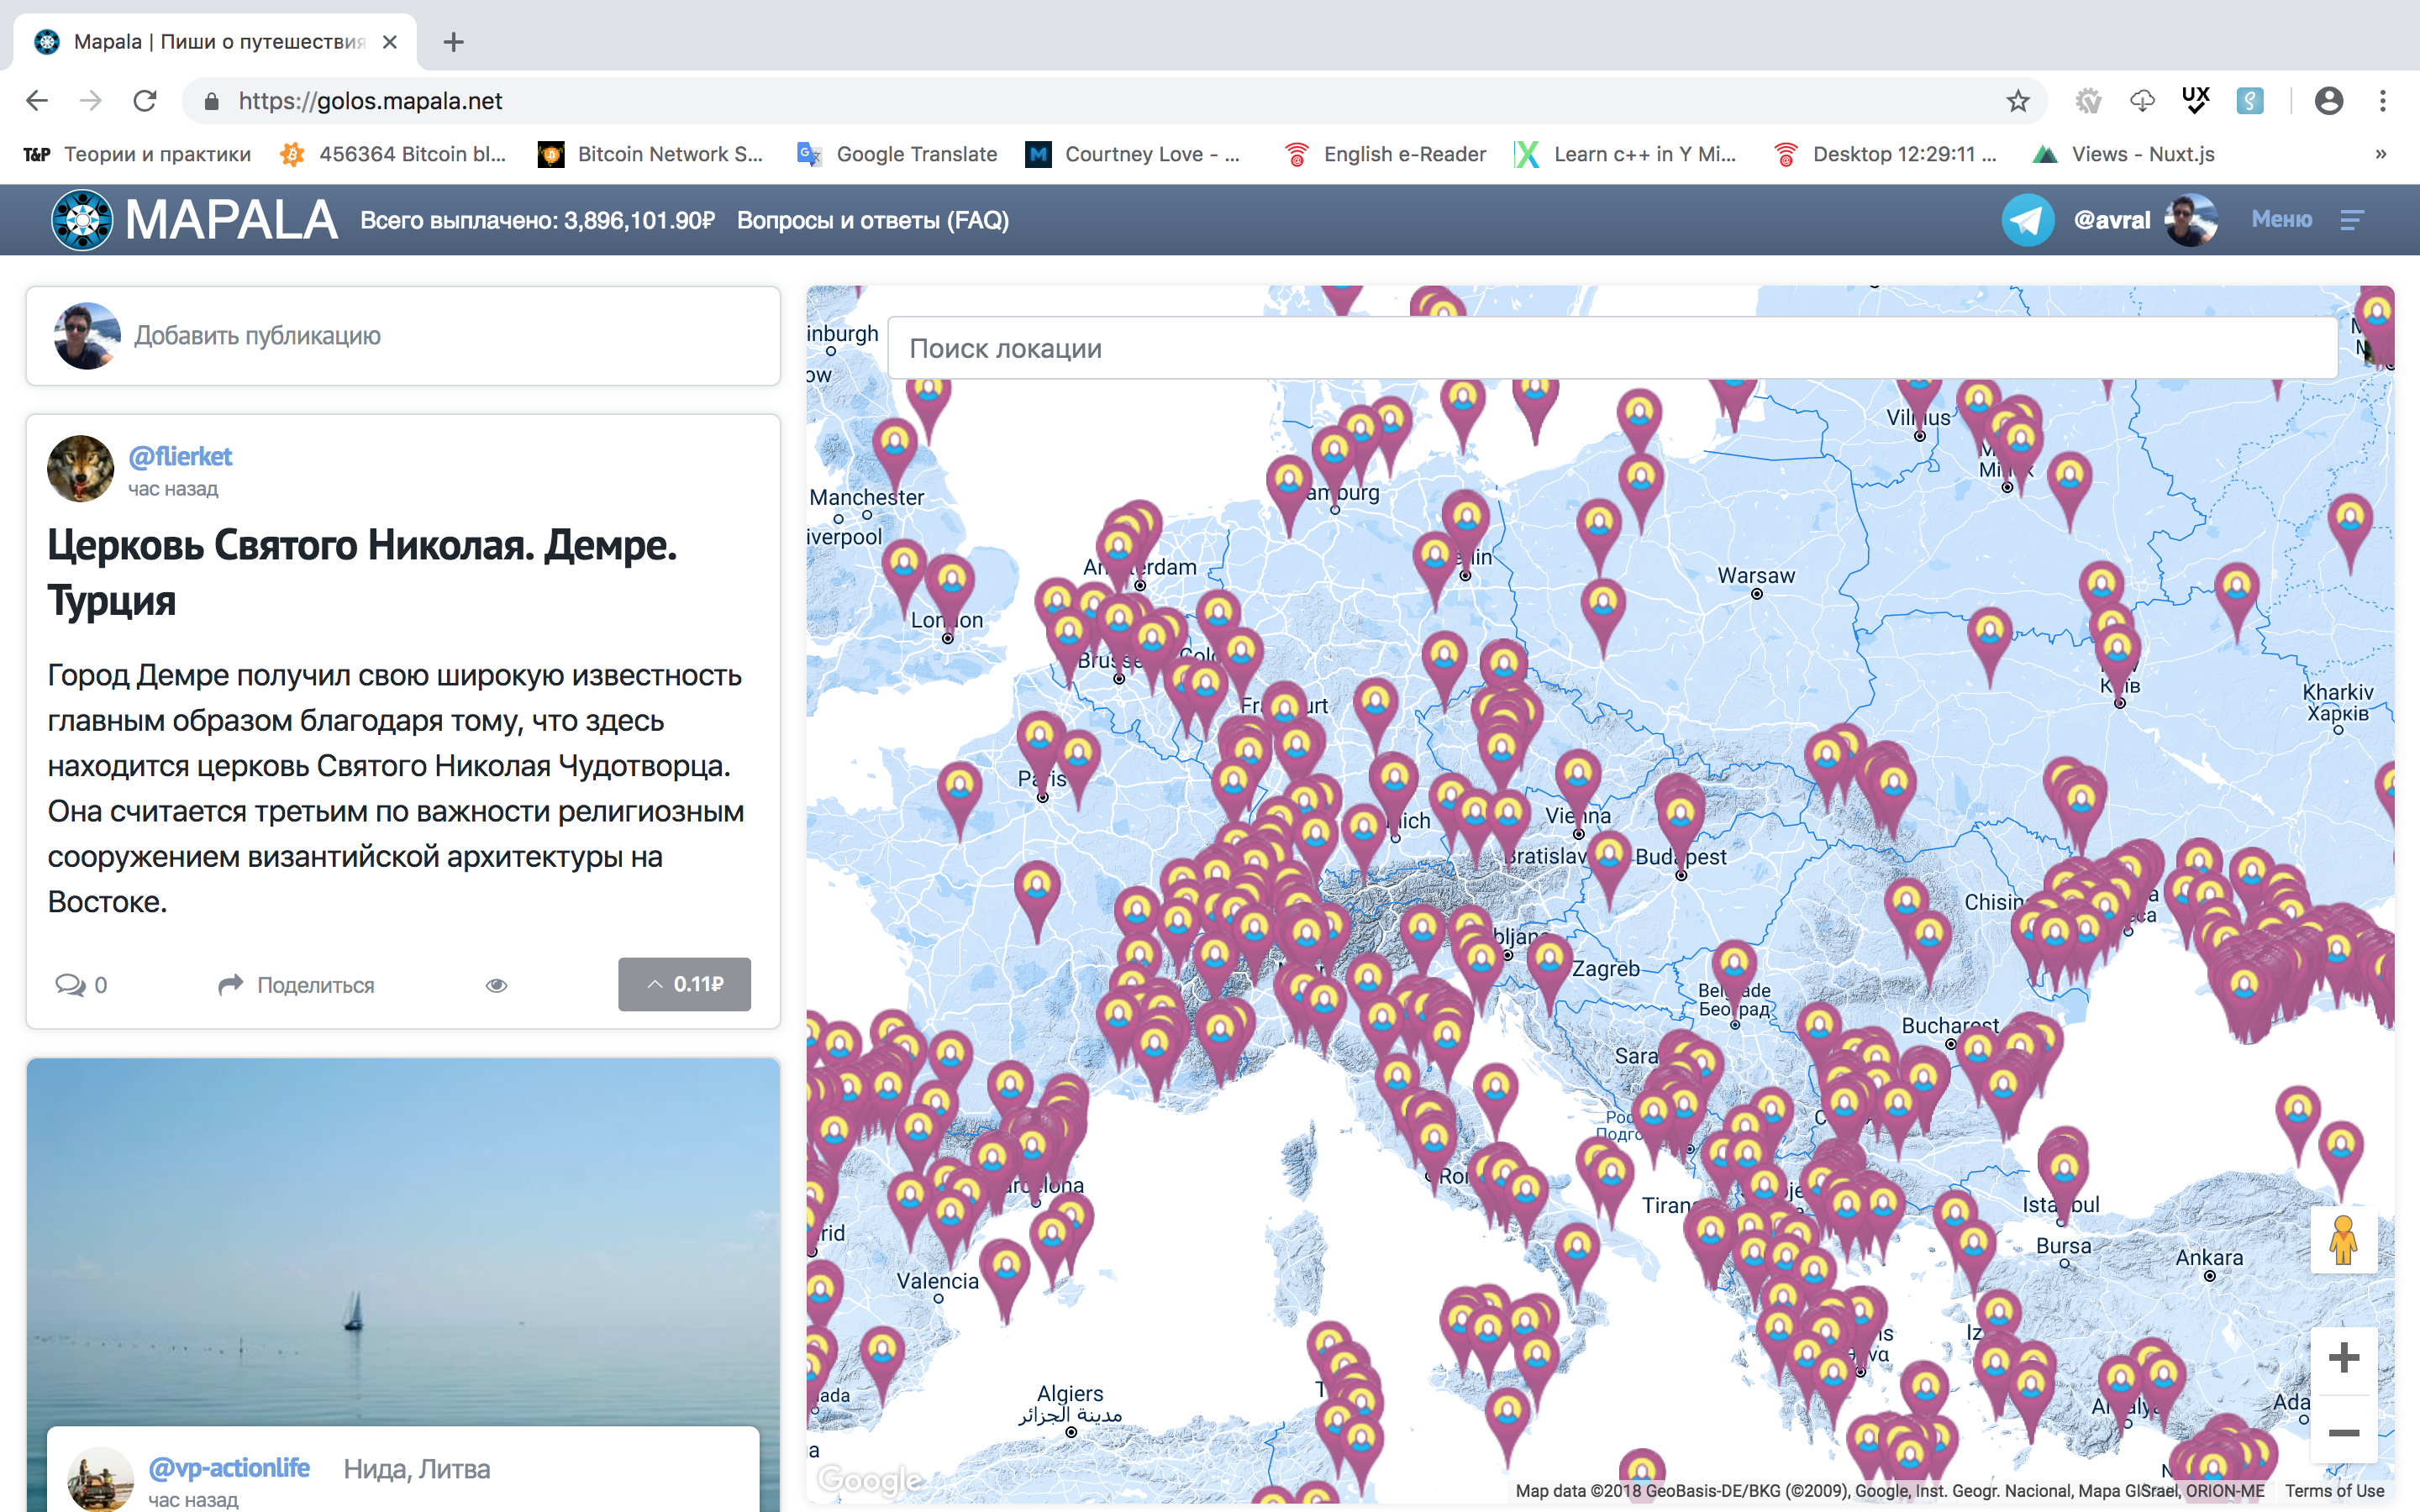Click the MAPALA brand title
The image size is (2420, 1512).
pos(231,220)
